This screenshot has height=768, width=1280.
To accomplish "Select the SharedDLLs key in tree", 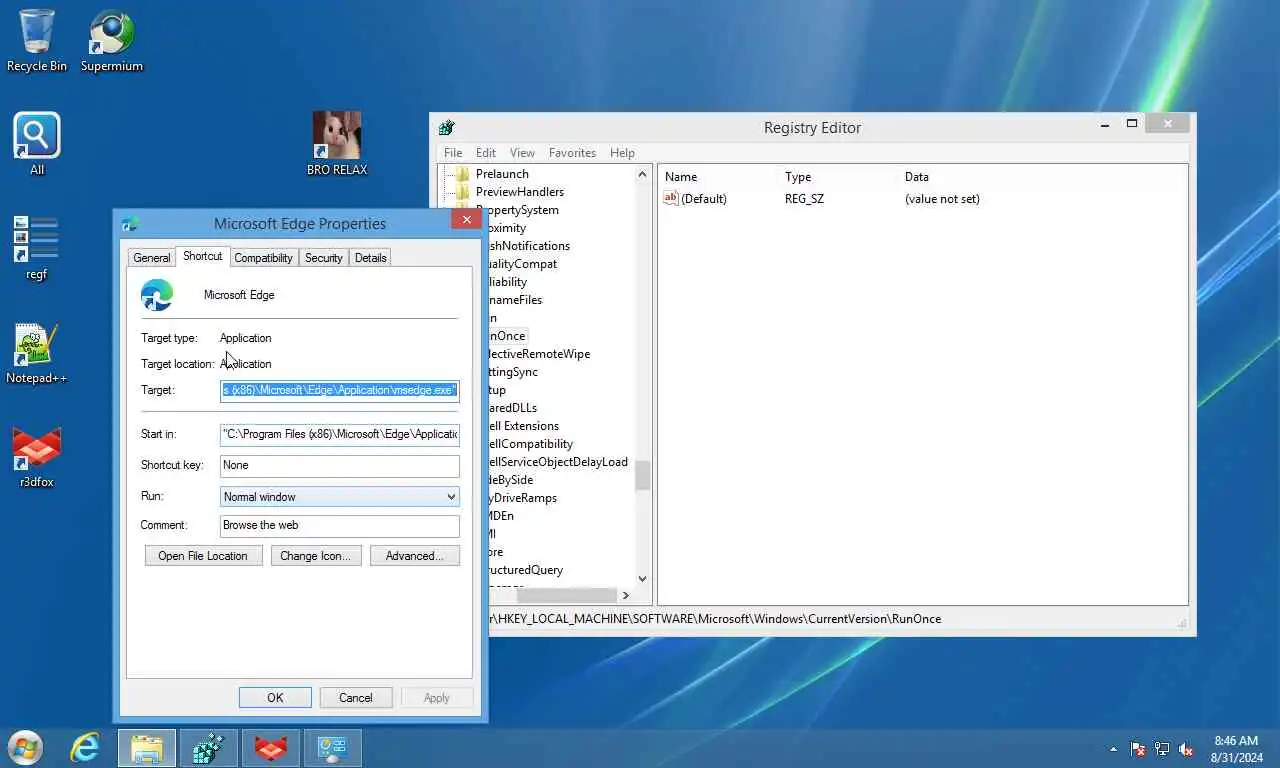I will point(512,408).
